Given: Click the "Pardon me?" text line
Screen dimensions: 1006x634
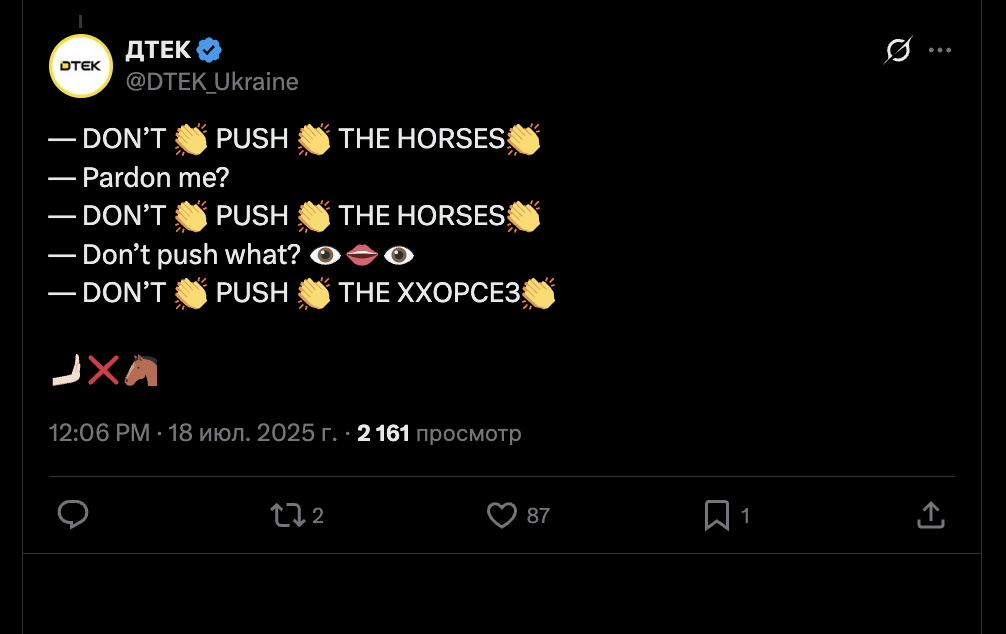Looking at the screenshot, I should tap(155, 177).
